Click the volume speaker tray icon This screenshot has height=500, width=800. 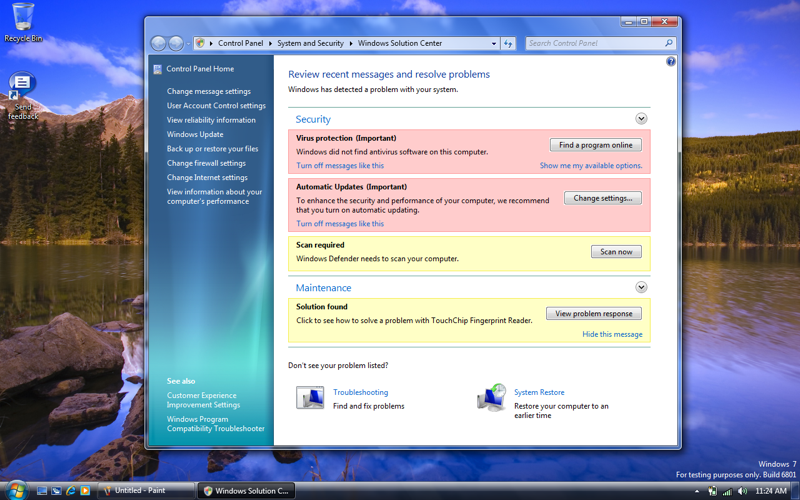pyautogui.click(x=742, y=491)
